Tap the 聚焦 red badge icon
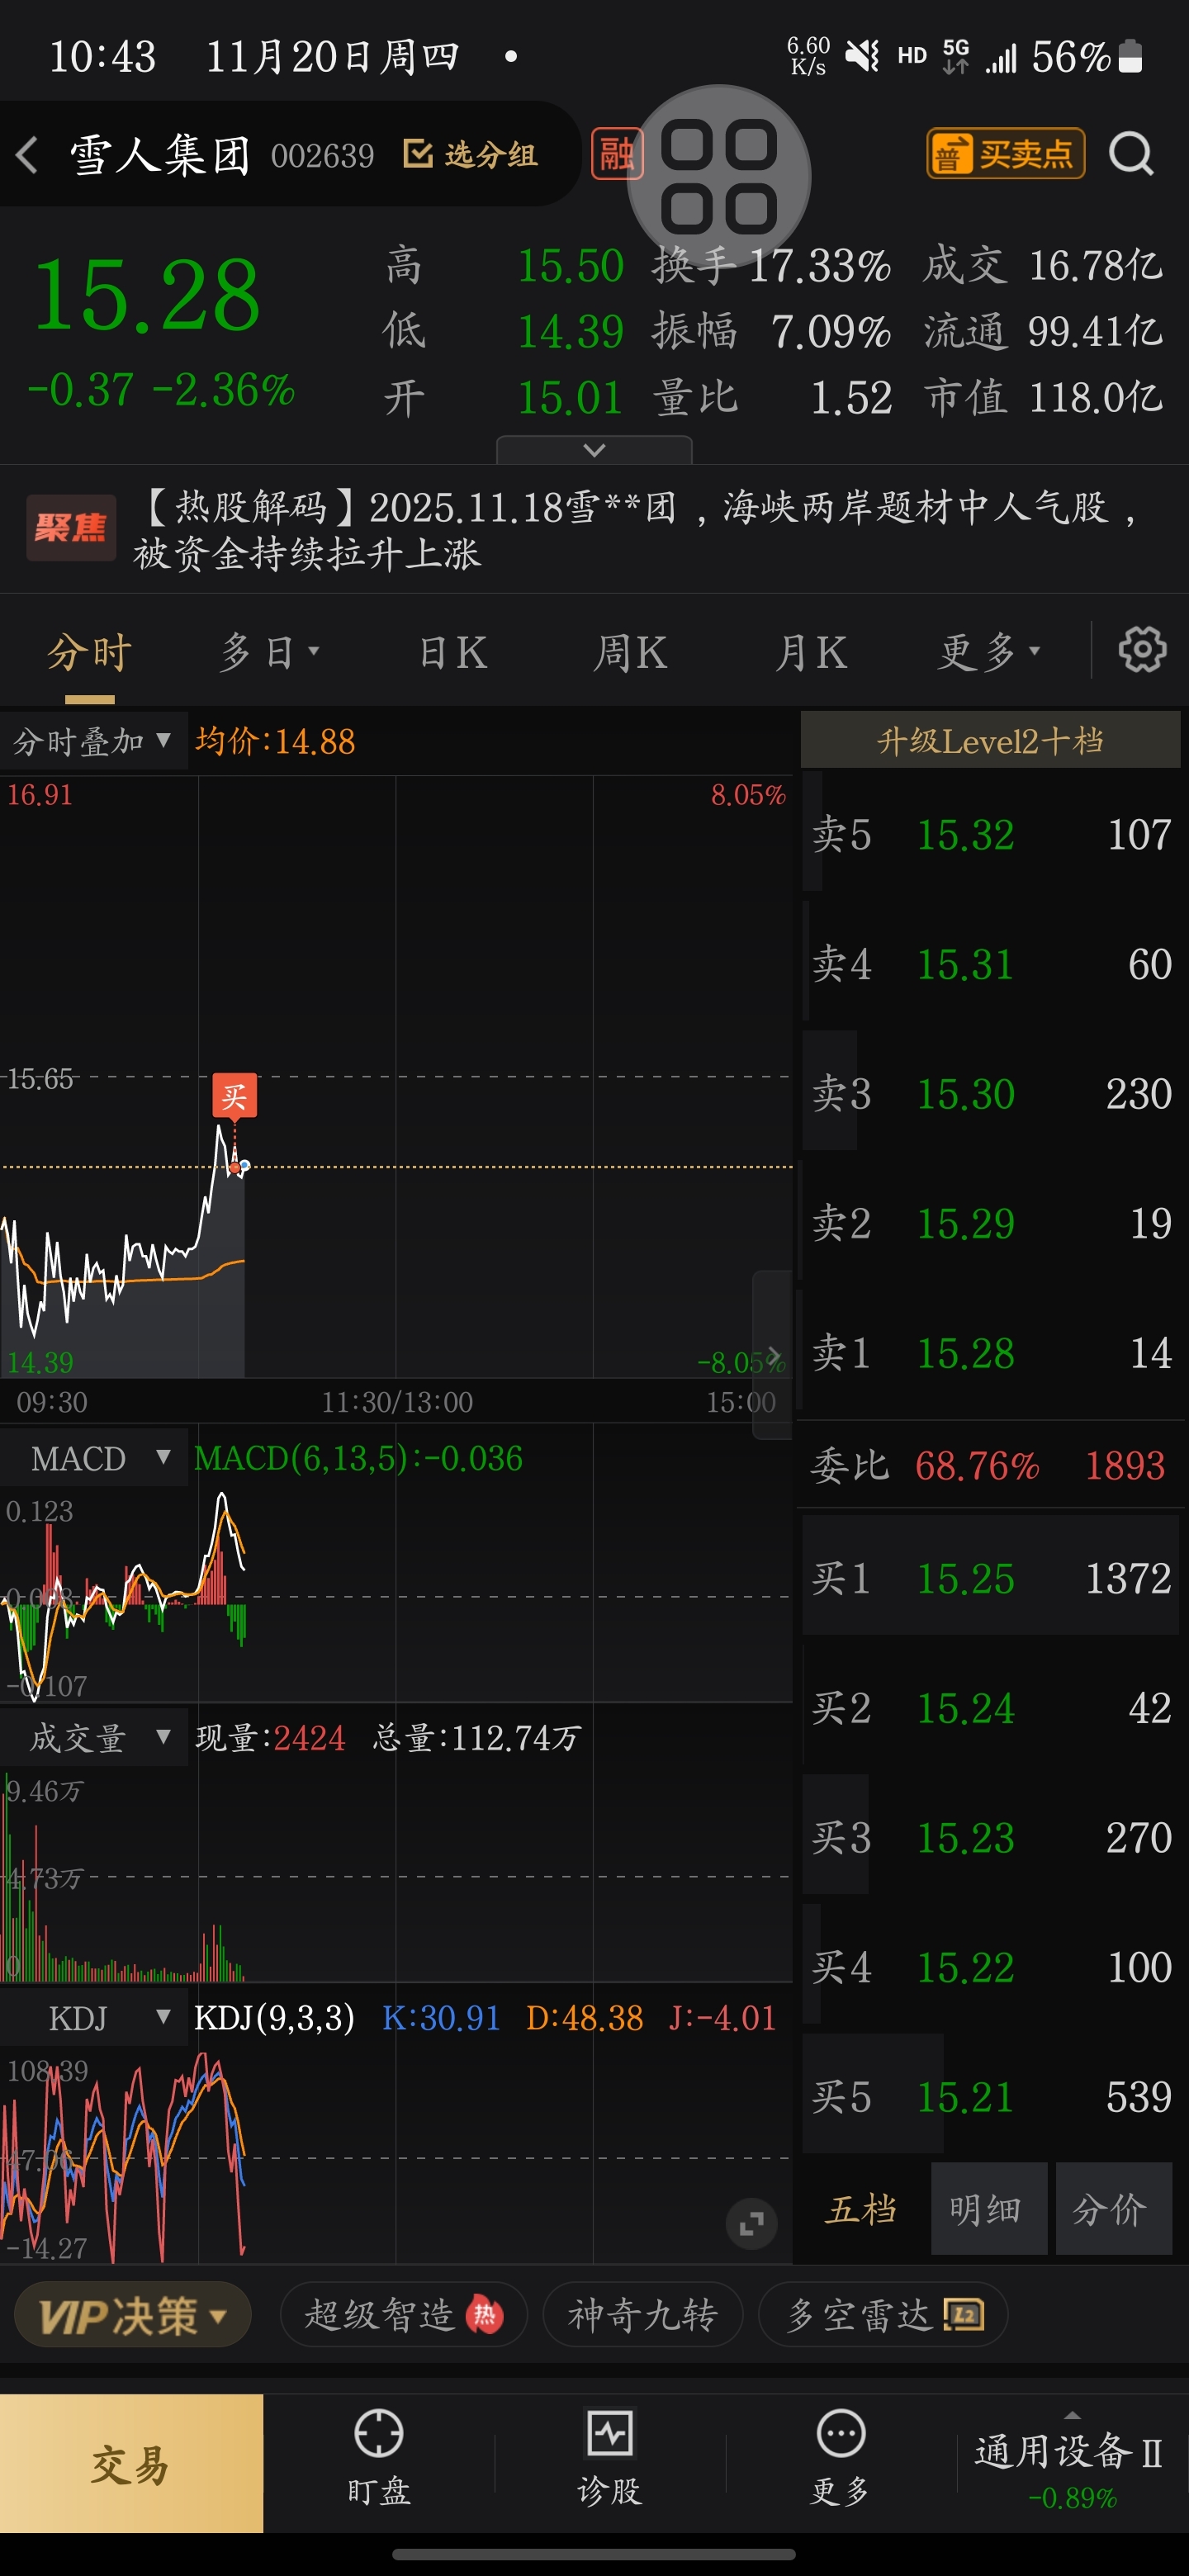1189x2576 pixels. pos(70,527)
